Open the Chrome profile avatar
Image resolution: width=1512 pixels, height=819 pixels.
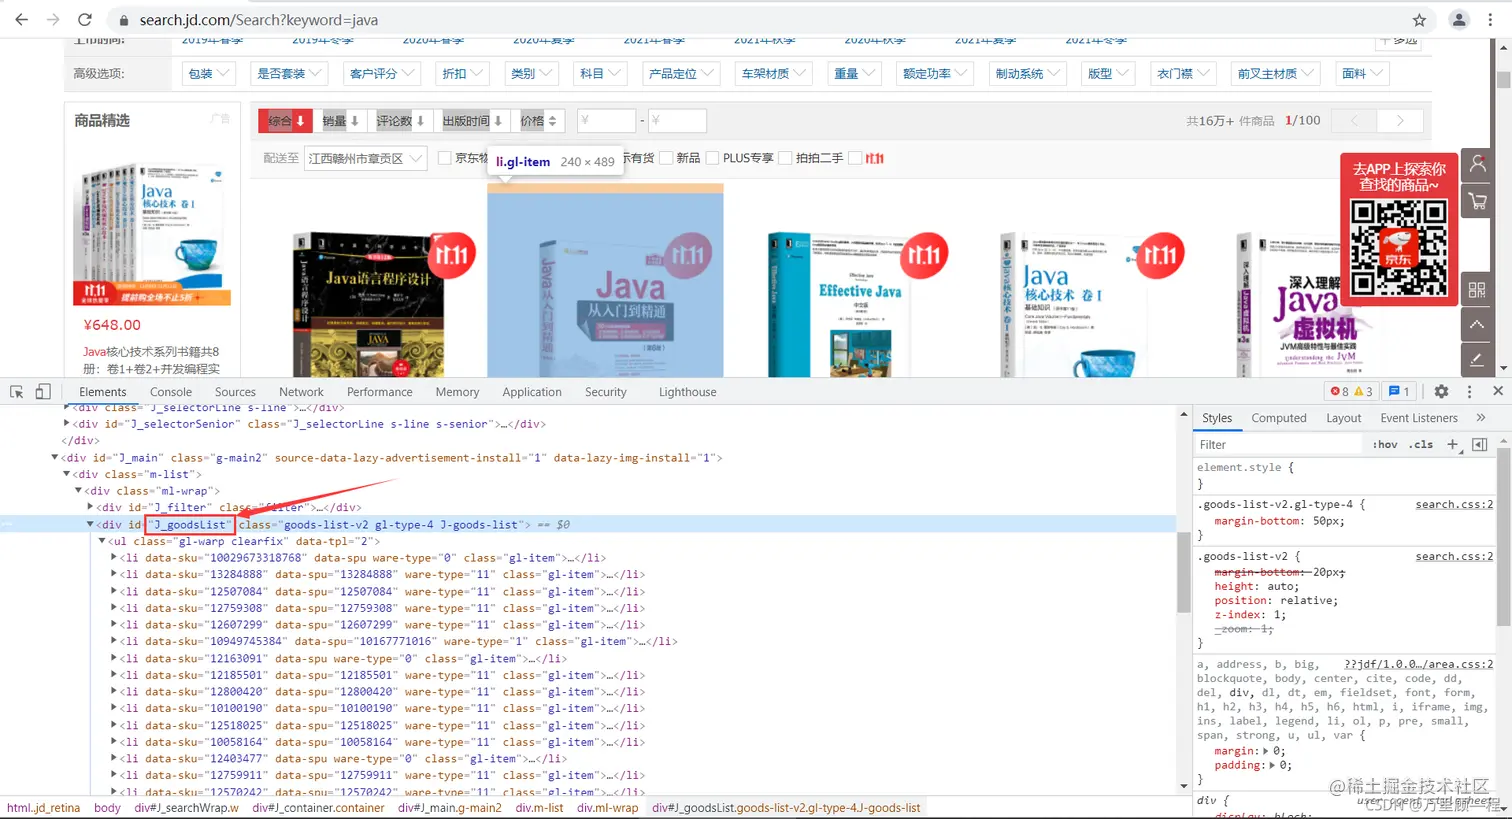click(1459, 20)
